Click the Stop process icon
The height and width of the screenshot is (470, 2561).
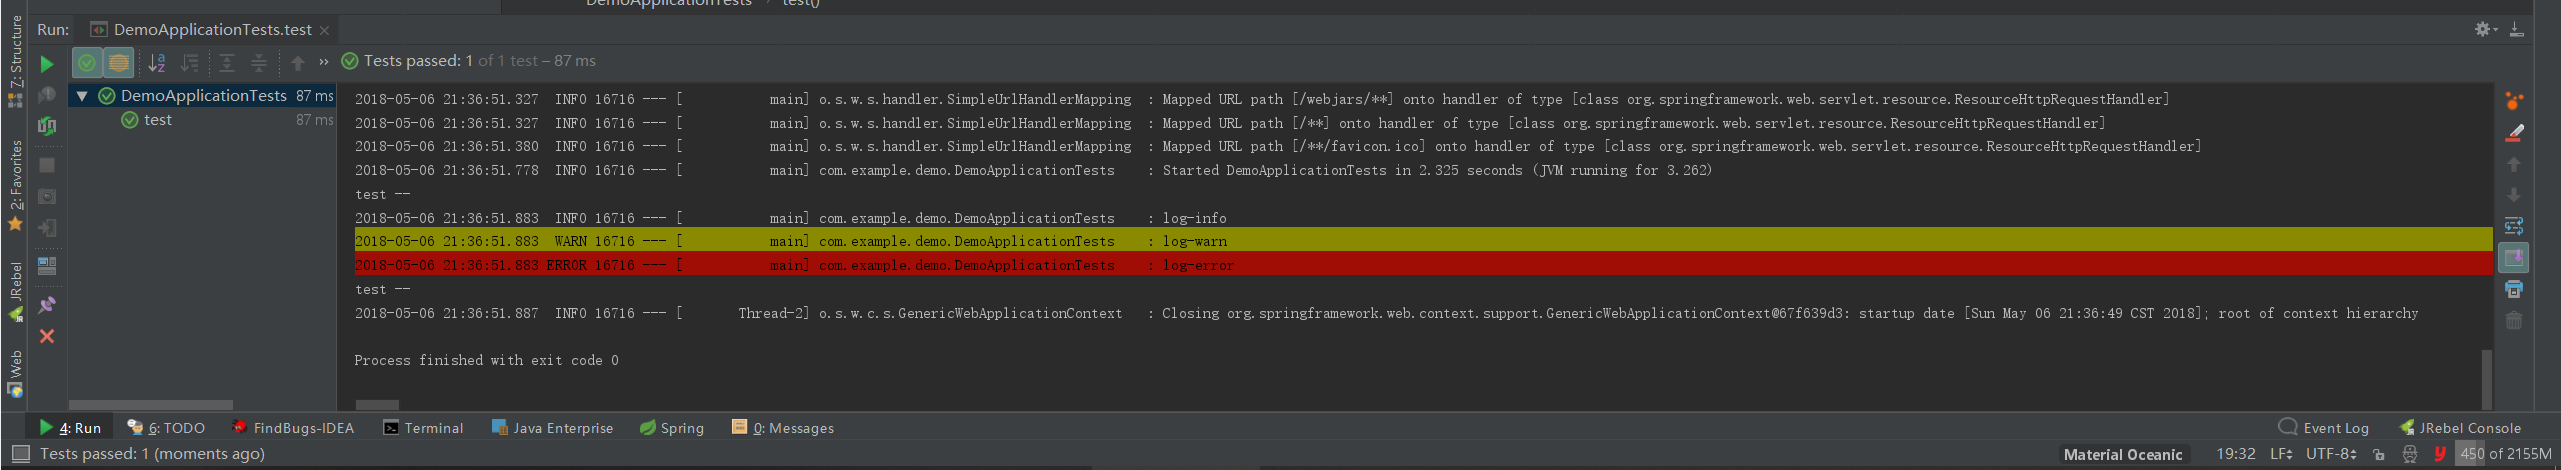click(x=47, y=165)
